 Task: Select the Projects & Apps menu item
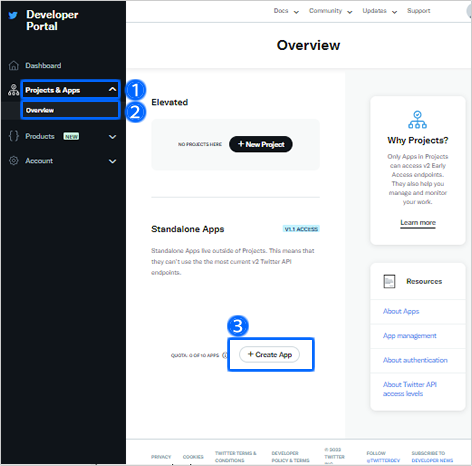pos(53,90)
